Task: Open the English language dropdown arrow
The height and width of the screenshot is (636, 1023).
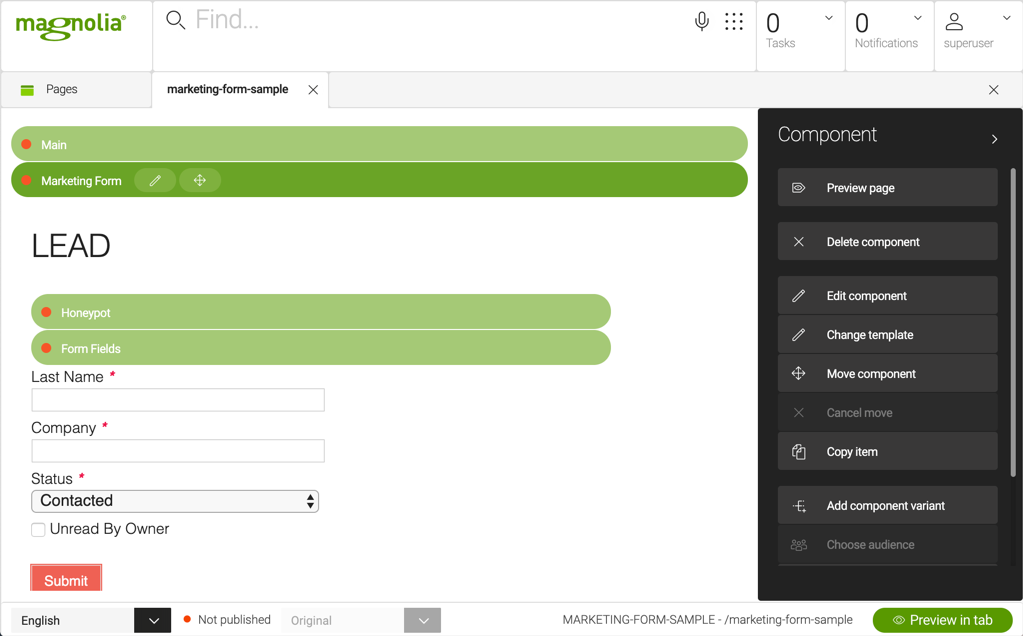Action: click(x=153, y=620)
